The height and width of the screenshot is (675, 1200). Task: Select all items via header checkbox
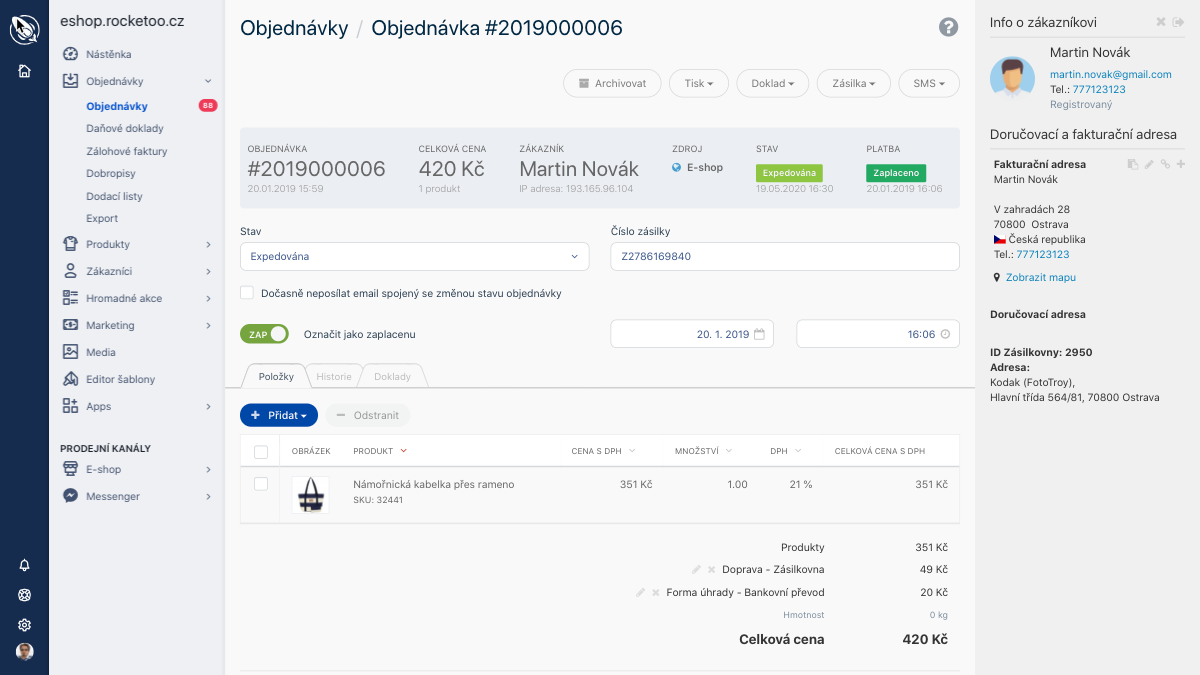(261, 452)
